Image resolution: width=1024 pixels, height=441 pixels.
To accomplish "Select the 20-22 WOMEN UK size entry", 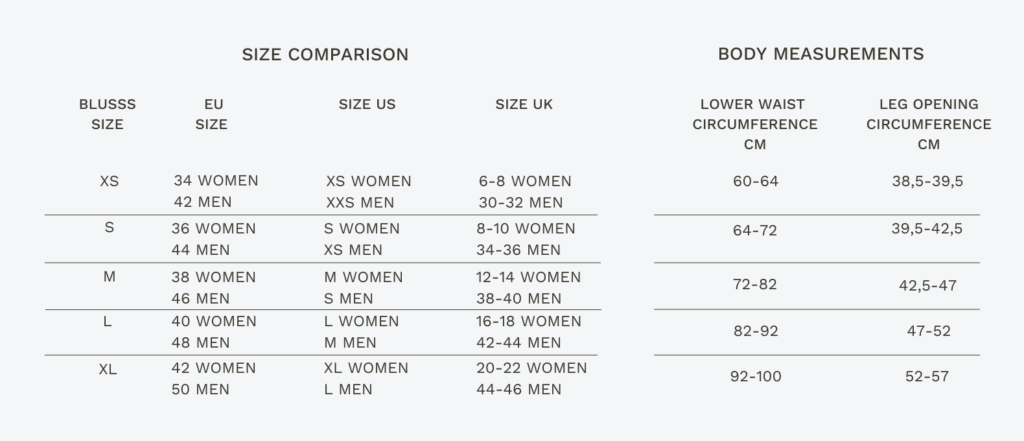I will click(x=532, y=368).
